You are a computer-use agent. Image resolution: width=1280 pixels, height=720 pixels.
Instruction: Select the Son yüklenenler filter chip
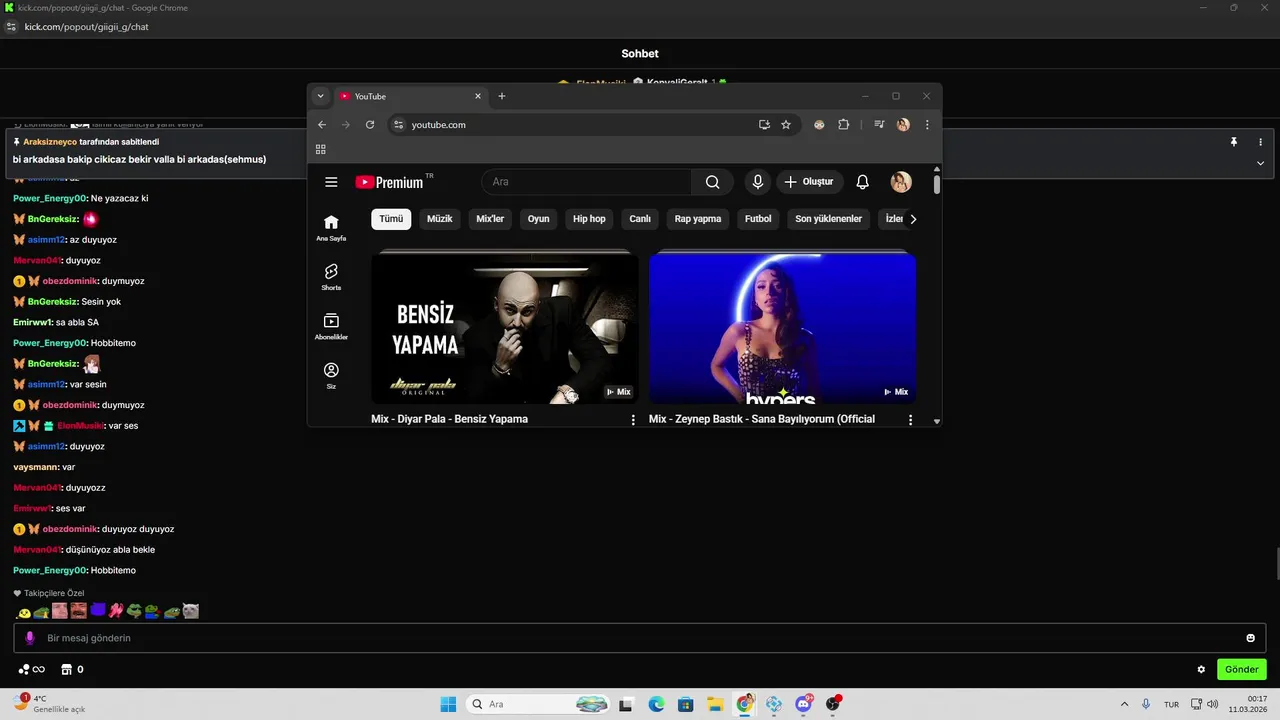pos(829,219)
